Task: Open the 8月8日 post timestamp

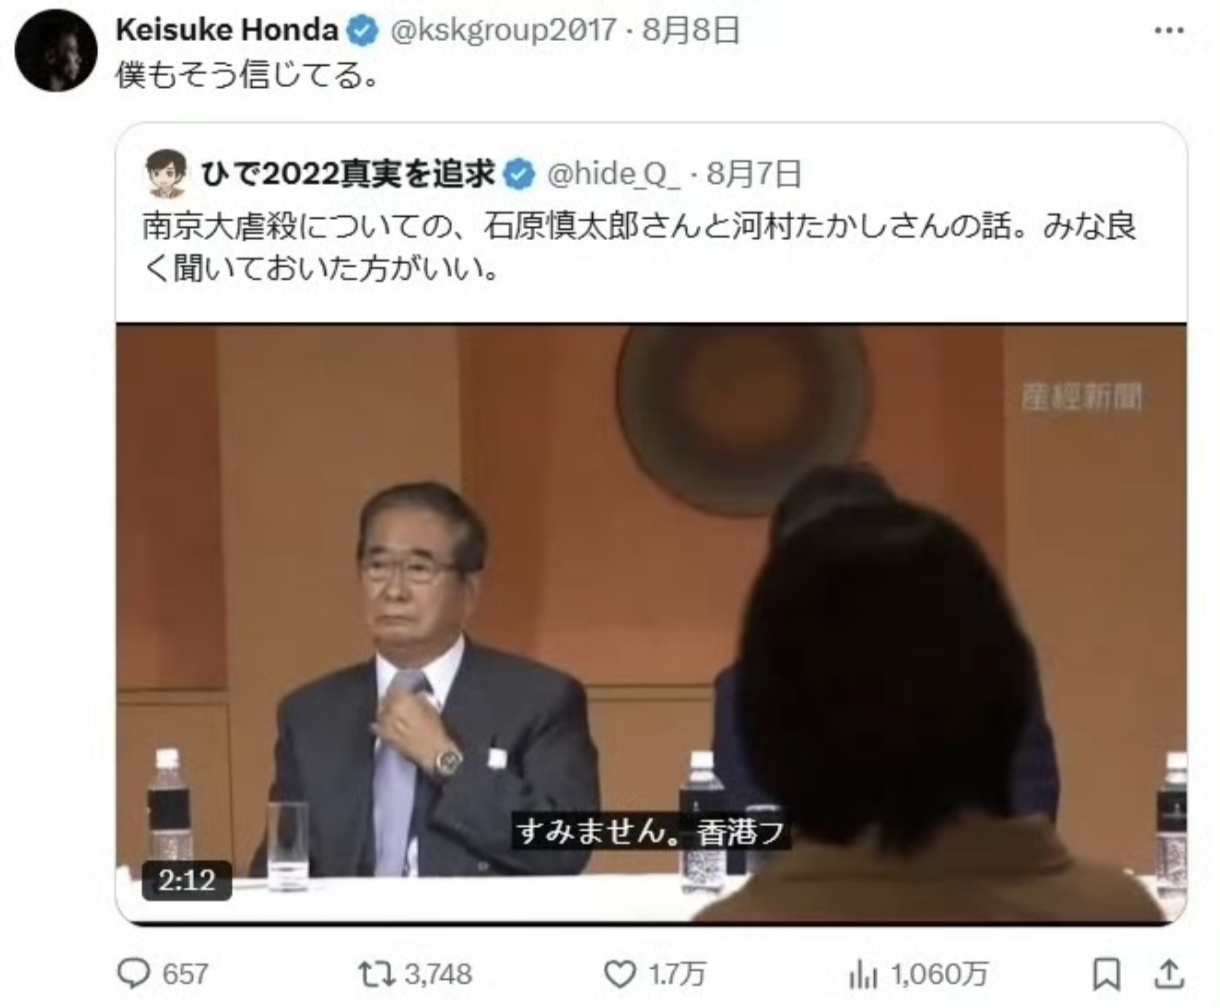Action: pyautogui.click(x=691, y=31)
